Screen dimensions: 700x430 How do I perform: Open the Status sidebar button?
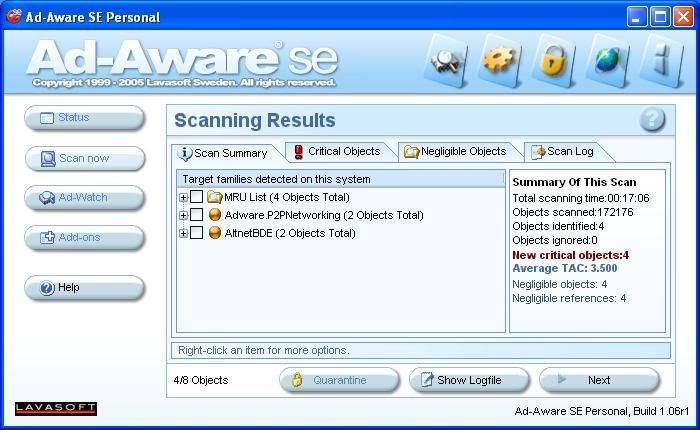tap(85, 118)
